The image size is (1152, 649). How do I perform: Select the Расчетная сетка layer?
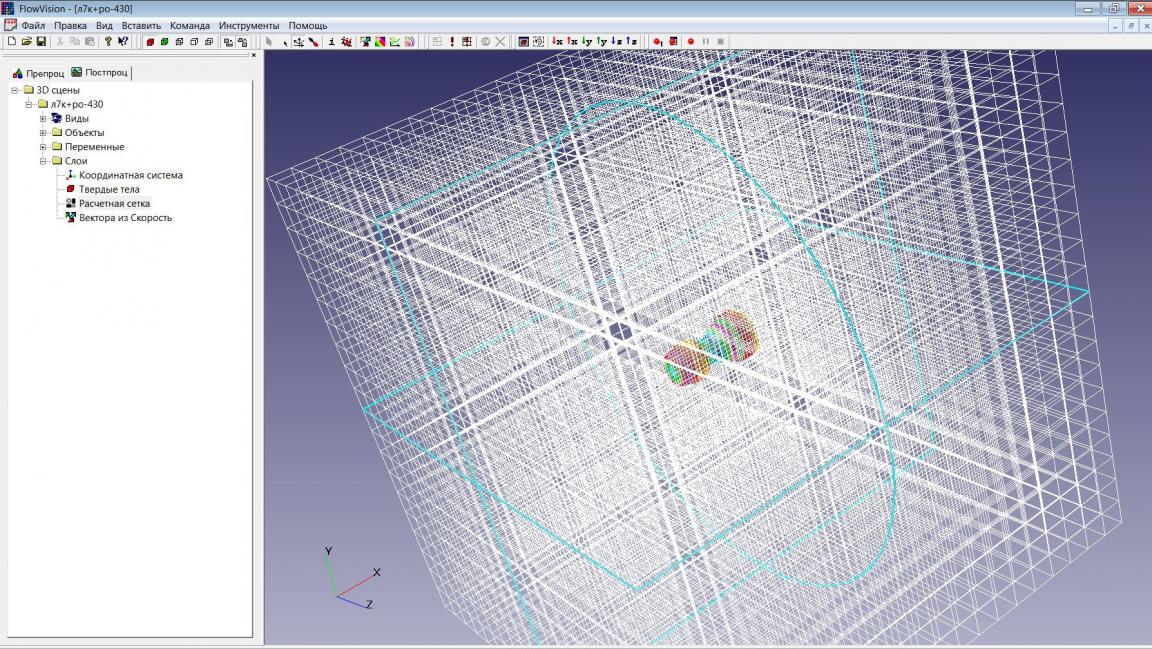tap(114, 203)
